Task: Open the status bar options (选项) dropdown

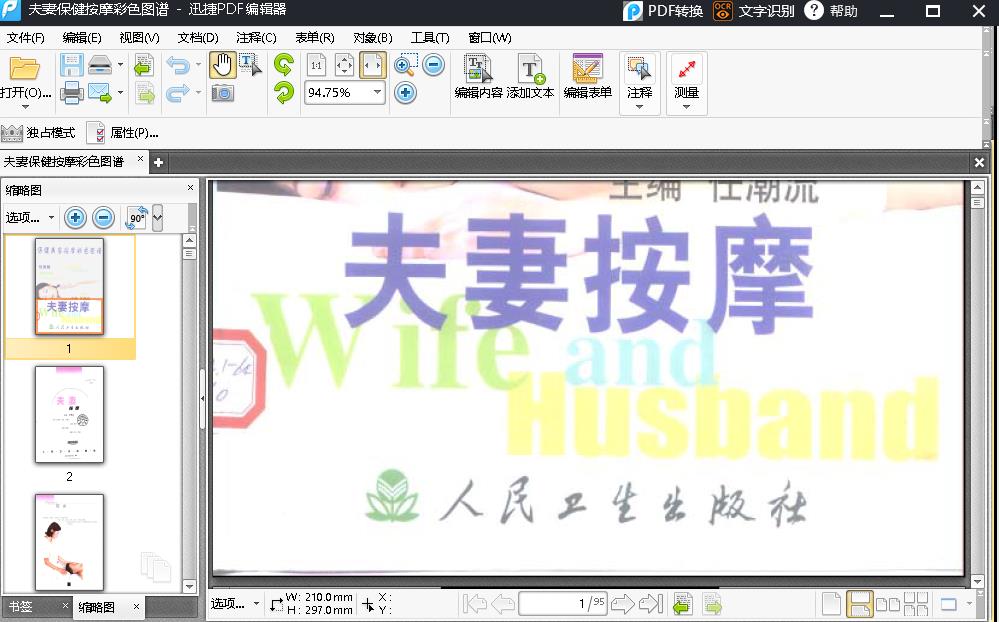Action: click(235, 604)
